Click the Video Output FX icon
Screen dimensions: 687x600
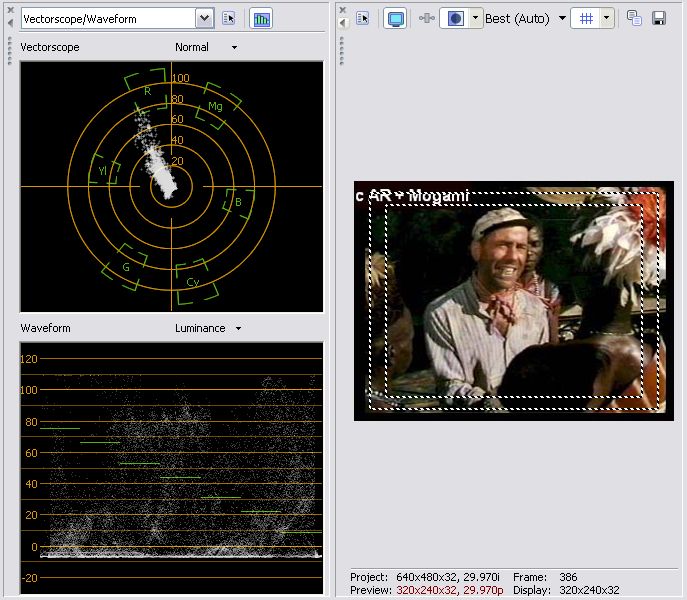click(427, 18)
